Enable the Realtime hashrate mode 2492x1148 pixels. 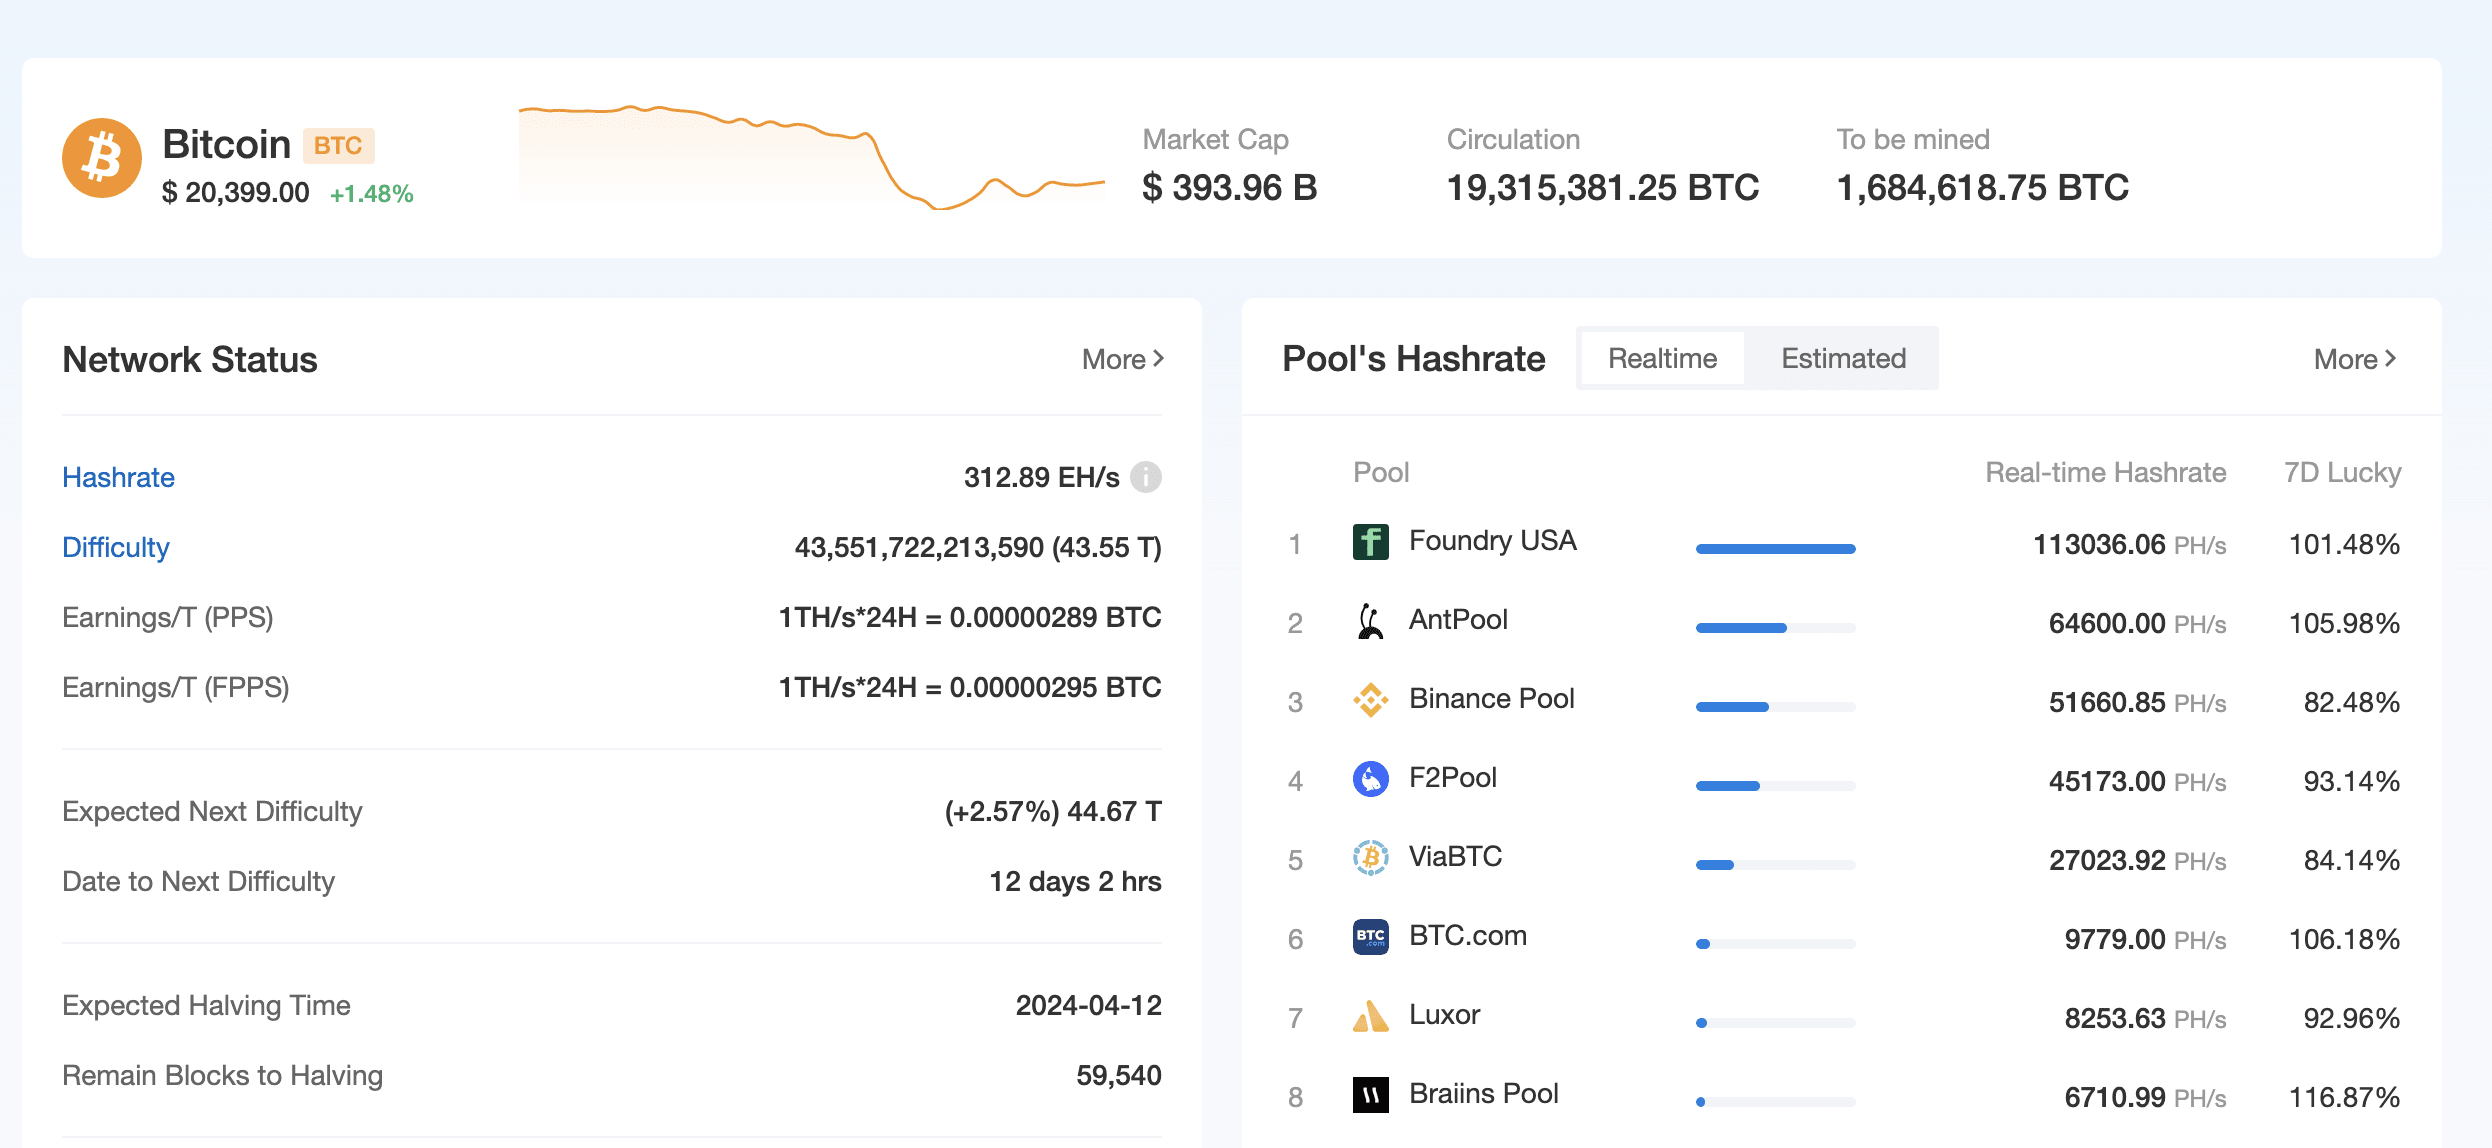1661,358
